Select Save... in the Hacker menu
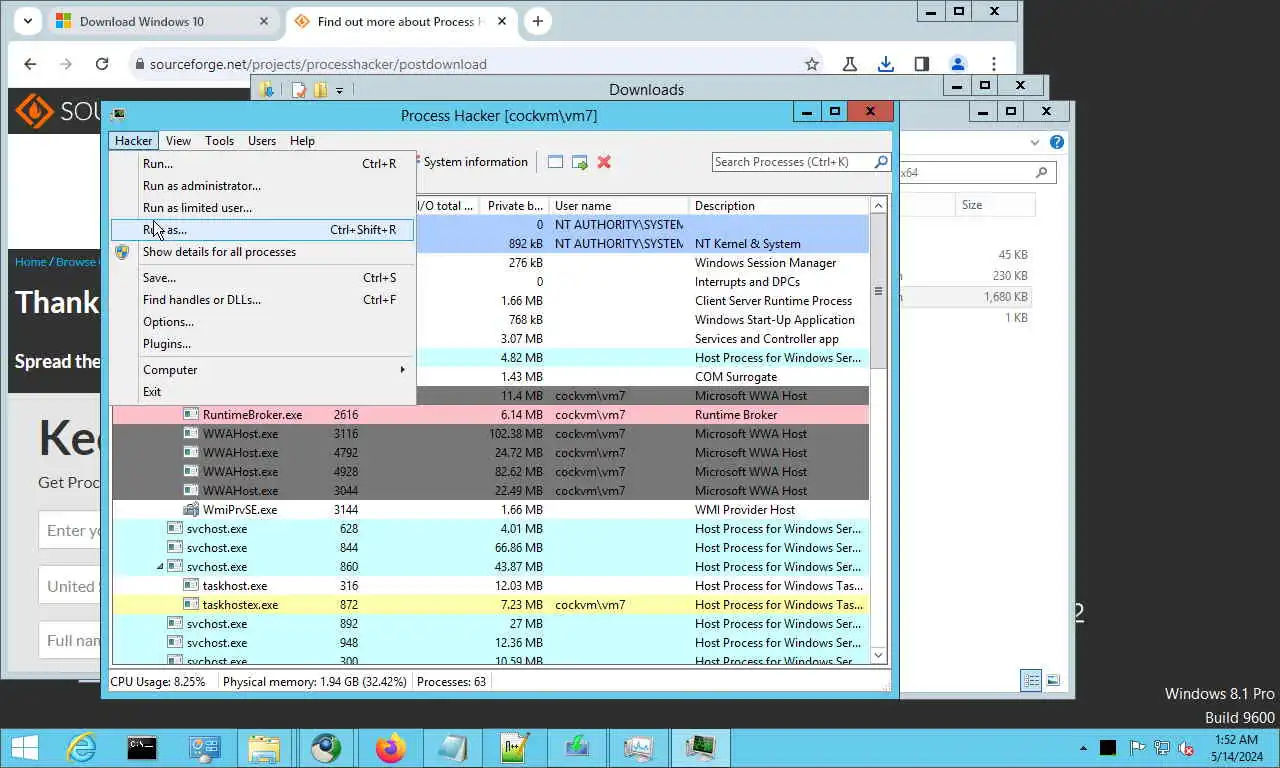Viewport: 1280px width, 768px height. (262, 278)
